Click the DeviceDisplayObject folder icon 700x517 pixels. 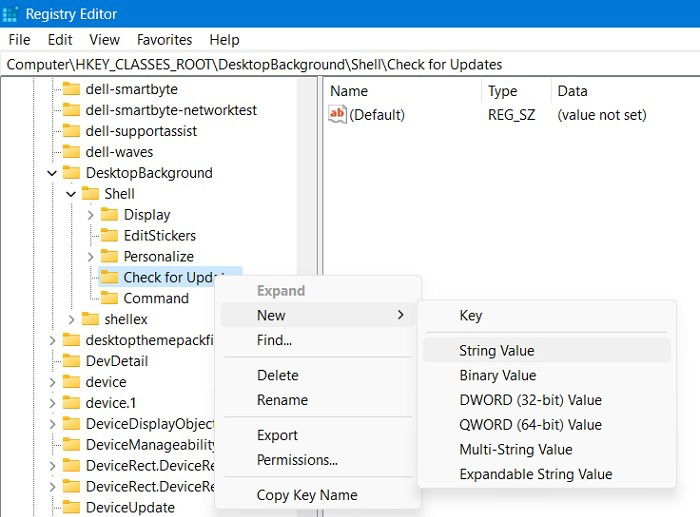[x=71, y=424]
